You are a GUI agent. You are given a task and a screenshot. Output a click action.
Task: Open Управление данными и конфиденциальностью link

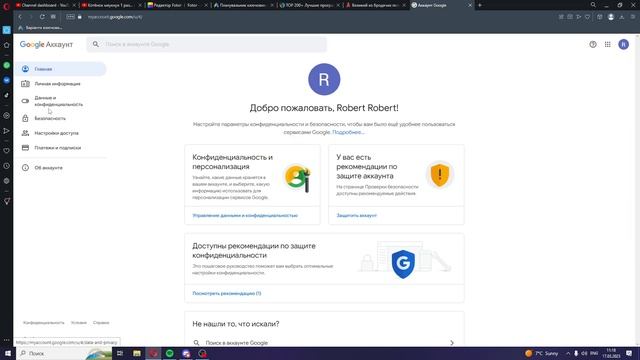coord(245,215)
